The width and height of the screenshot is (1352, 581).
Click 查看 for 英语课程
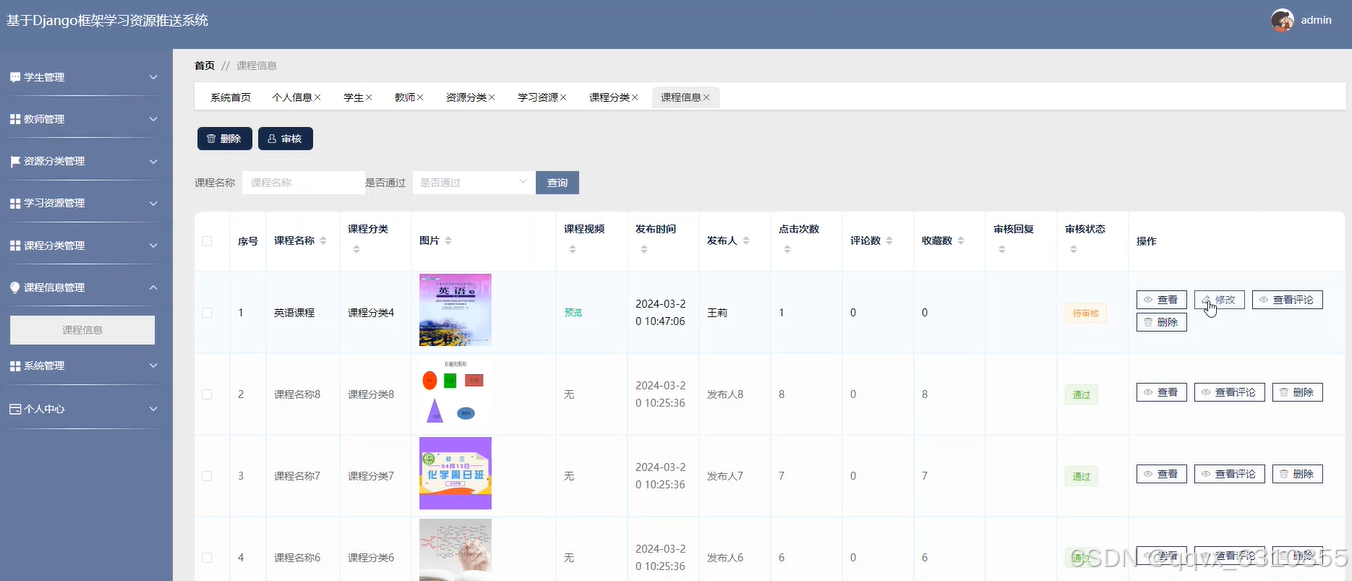point(1161,299)
